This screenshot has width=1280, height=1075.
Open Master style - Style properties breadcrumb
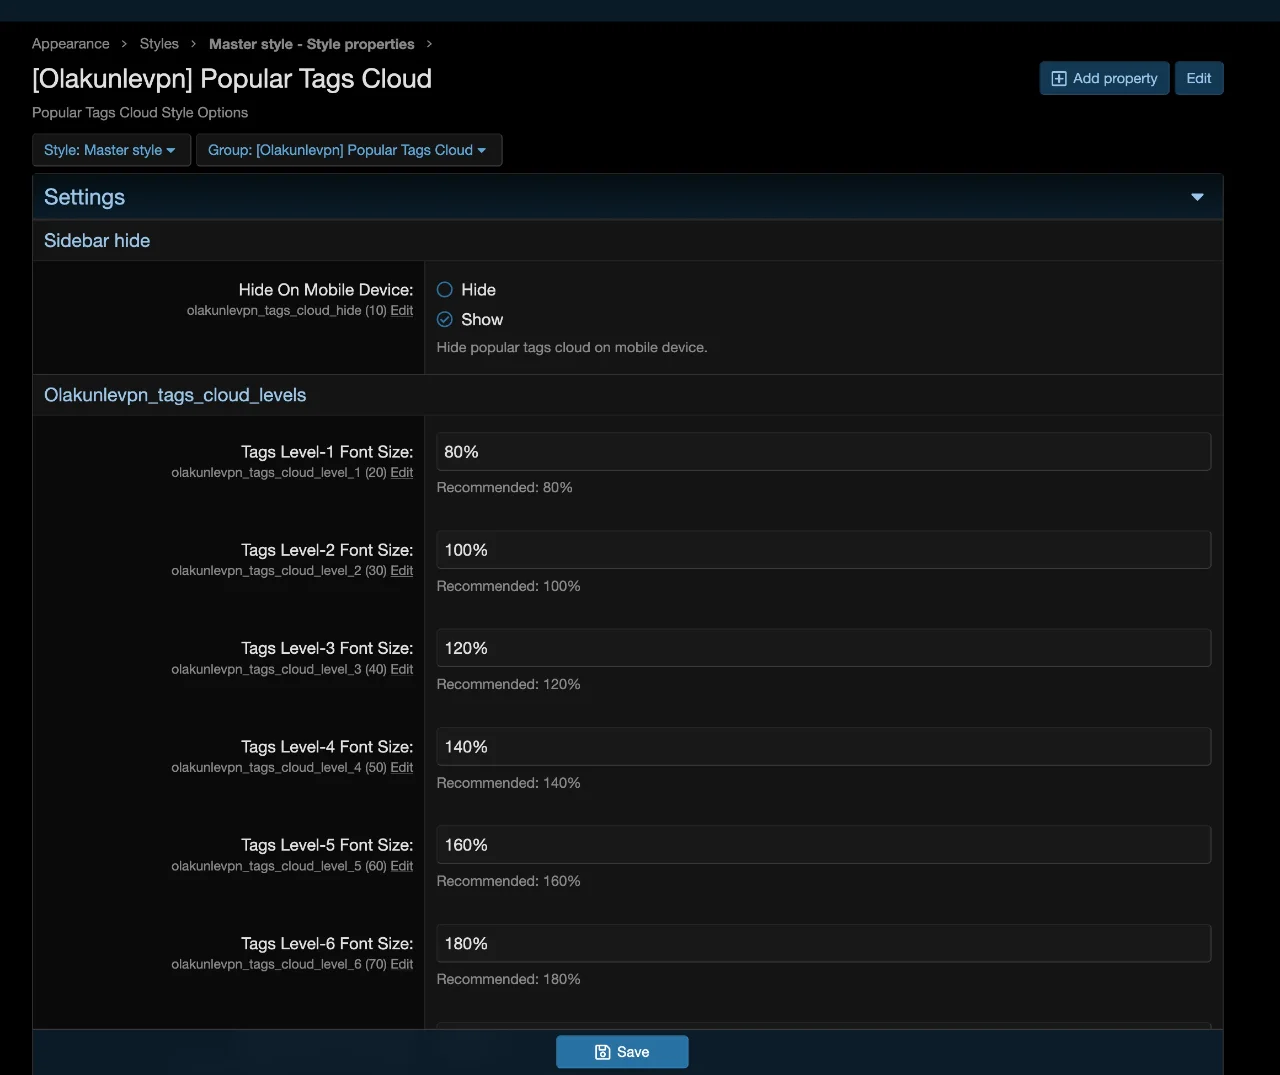click(x=311, y=44)
